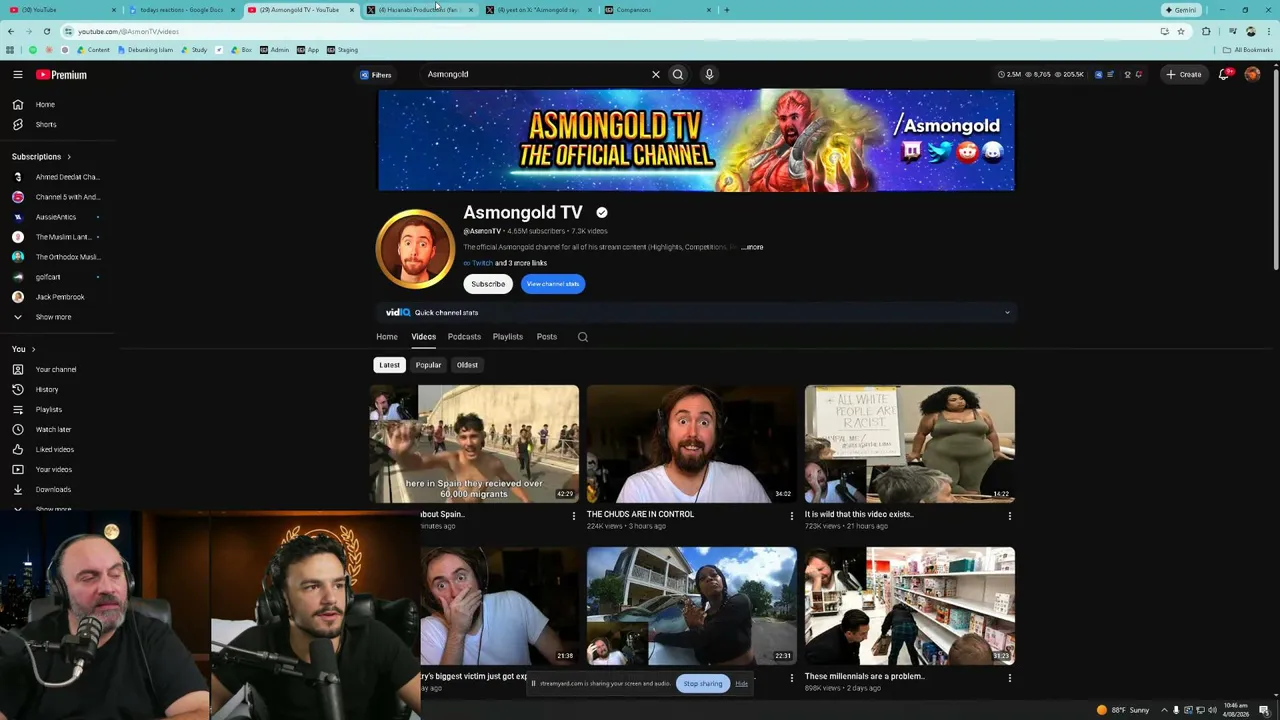Start voice search with the microphone icon
The width and height of the screenshot is (1280, 720).
(709, 74)
